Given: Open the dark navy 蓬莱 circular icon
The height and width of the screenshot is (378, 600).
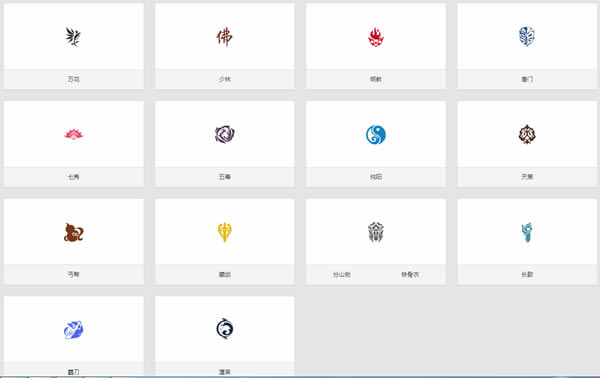Looking at the screenshot, I should 225,329.
